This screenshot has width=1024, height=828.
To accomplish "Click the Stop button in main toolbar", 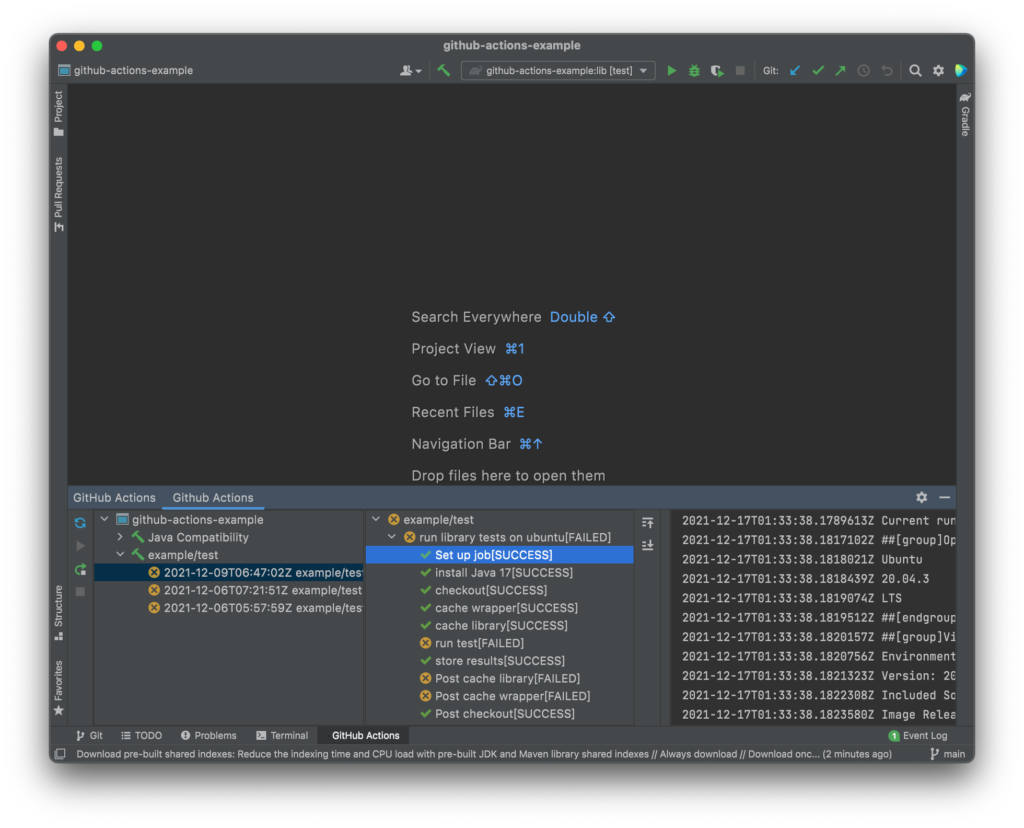I will (x=740, y=71).
